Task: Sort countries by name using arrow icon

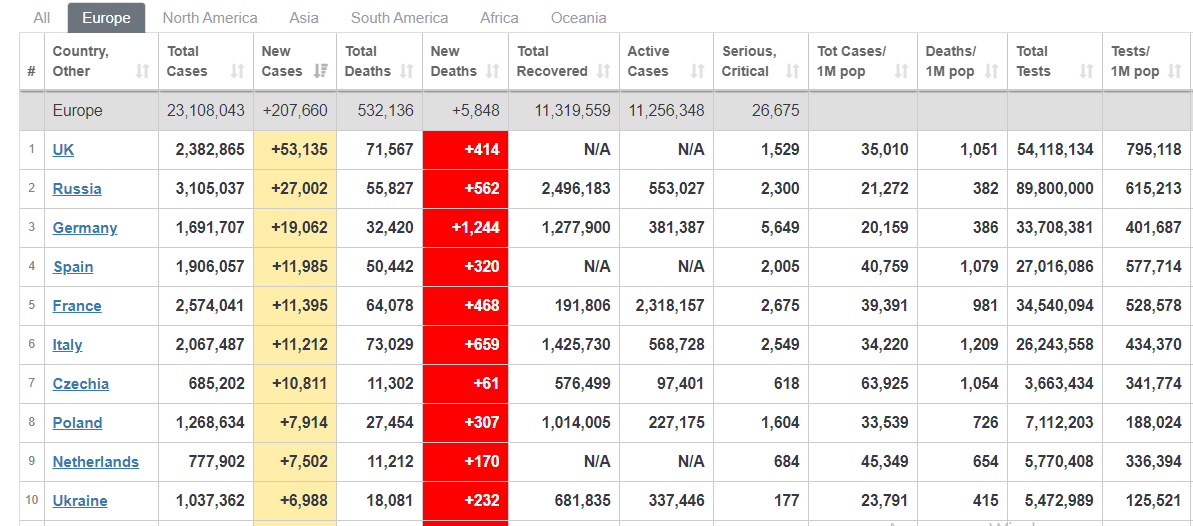Action: [142, 71]
